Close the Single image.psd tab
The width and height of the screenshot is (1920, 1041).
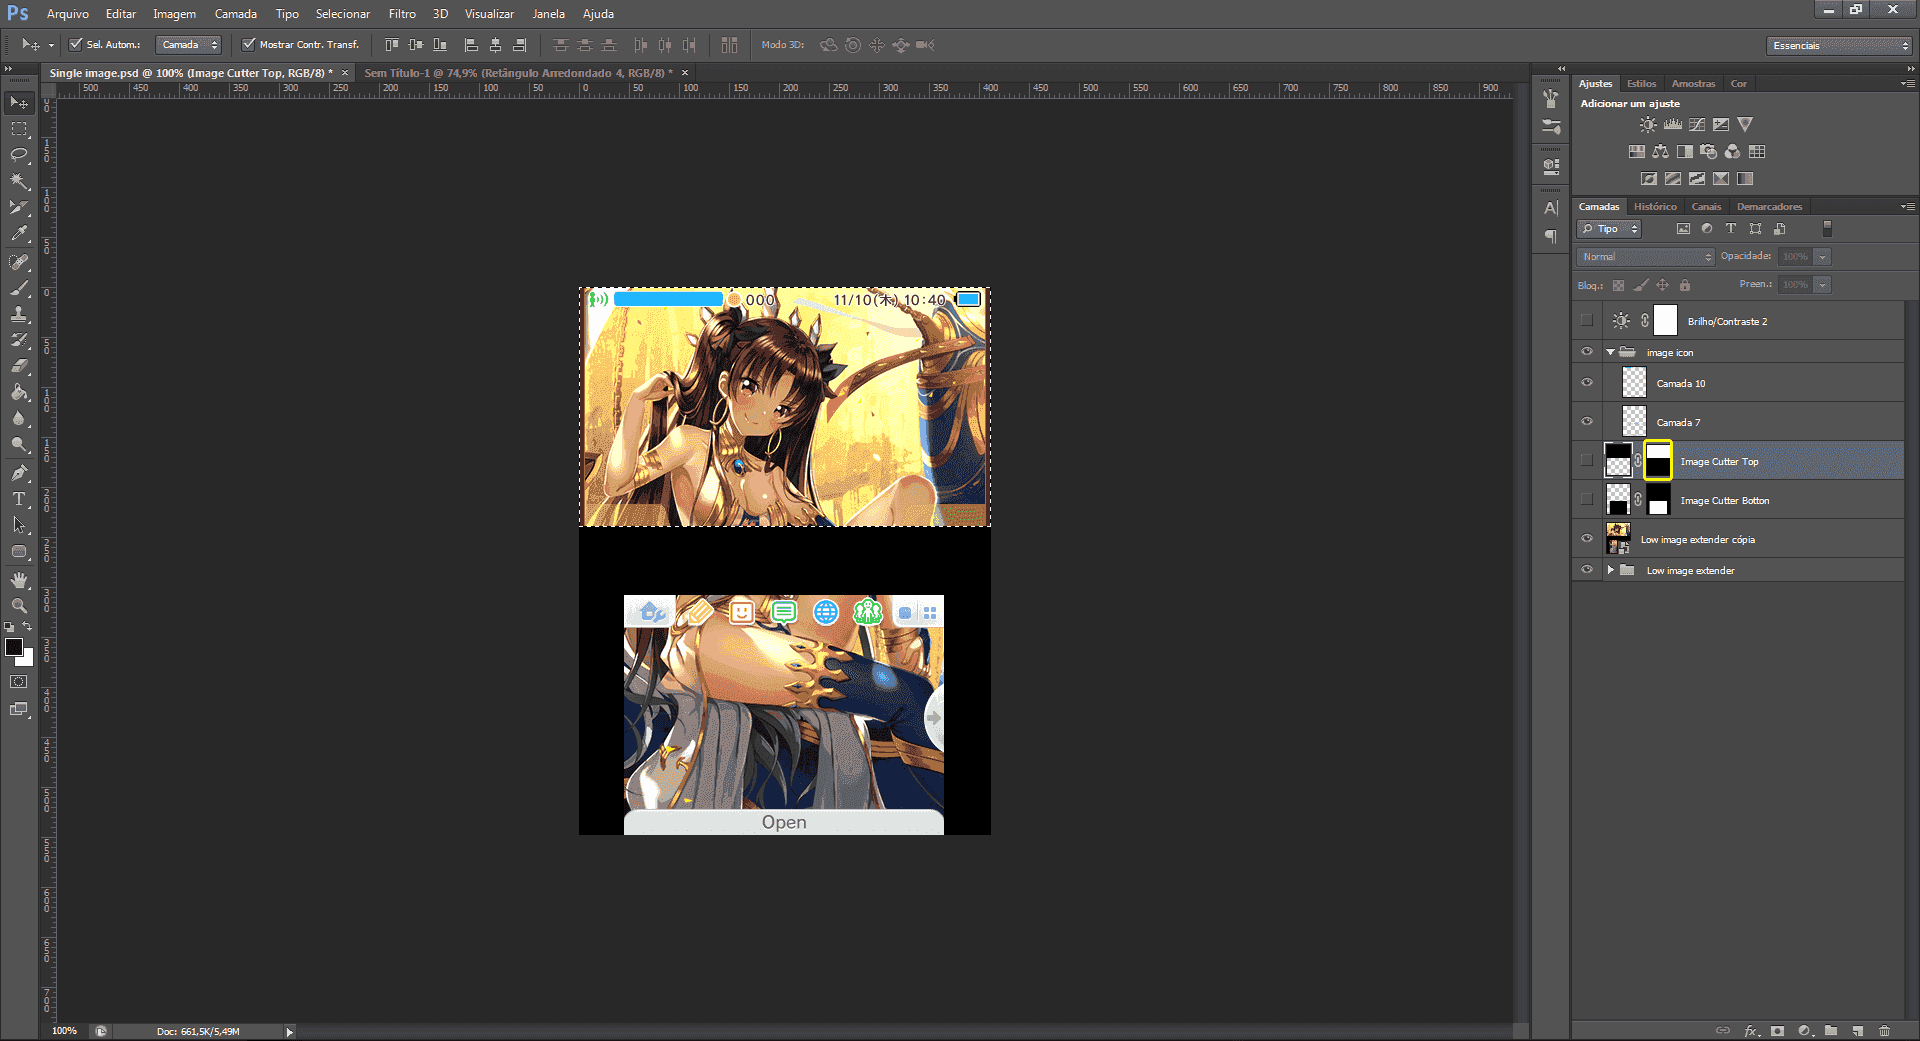(345, 73)
